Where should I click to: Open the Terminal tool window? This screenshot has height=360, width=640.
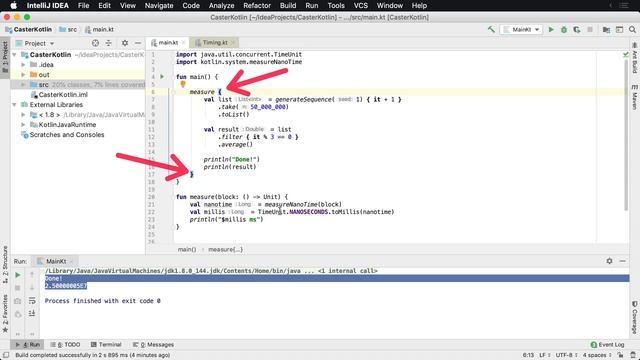pyautogui.click(x=106, y=344)
